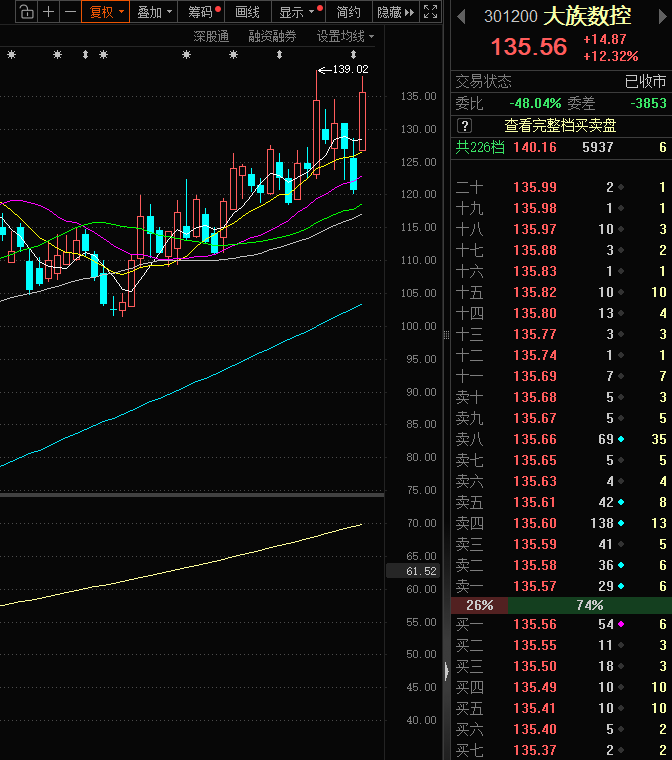Expand the 显示 display dropdown
This screenshot has height=760, width=672.
pos(296,12)
